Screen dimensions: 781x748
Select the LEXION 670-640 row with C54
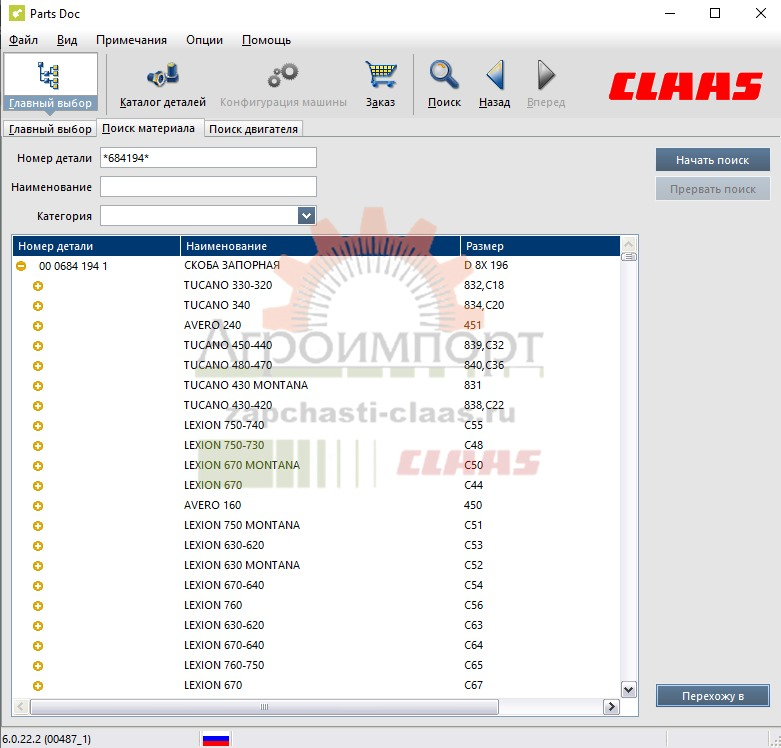pos(316,585)
